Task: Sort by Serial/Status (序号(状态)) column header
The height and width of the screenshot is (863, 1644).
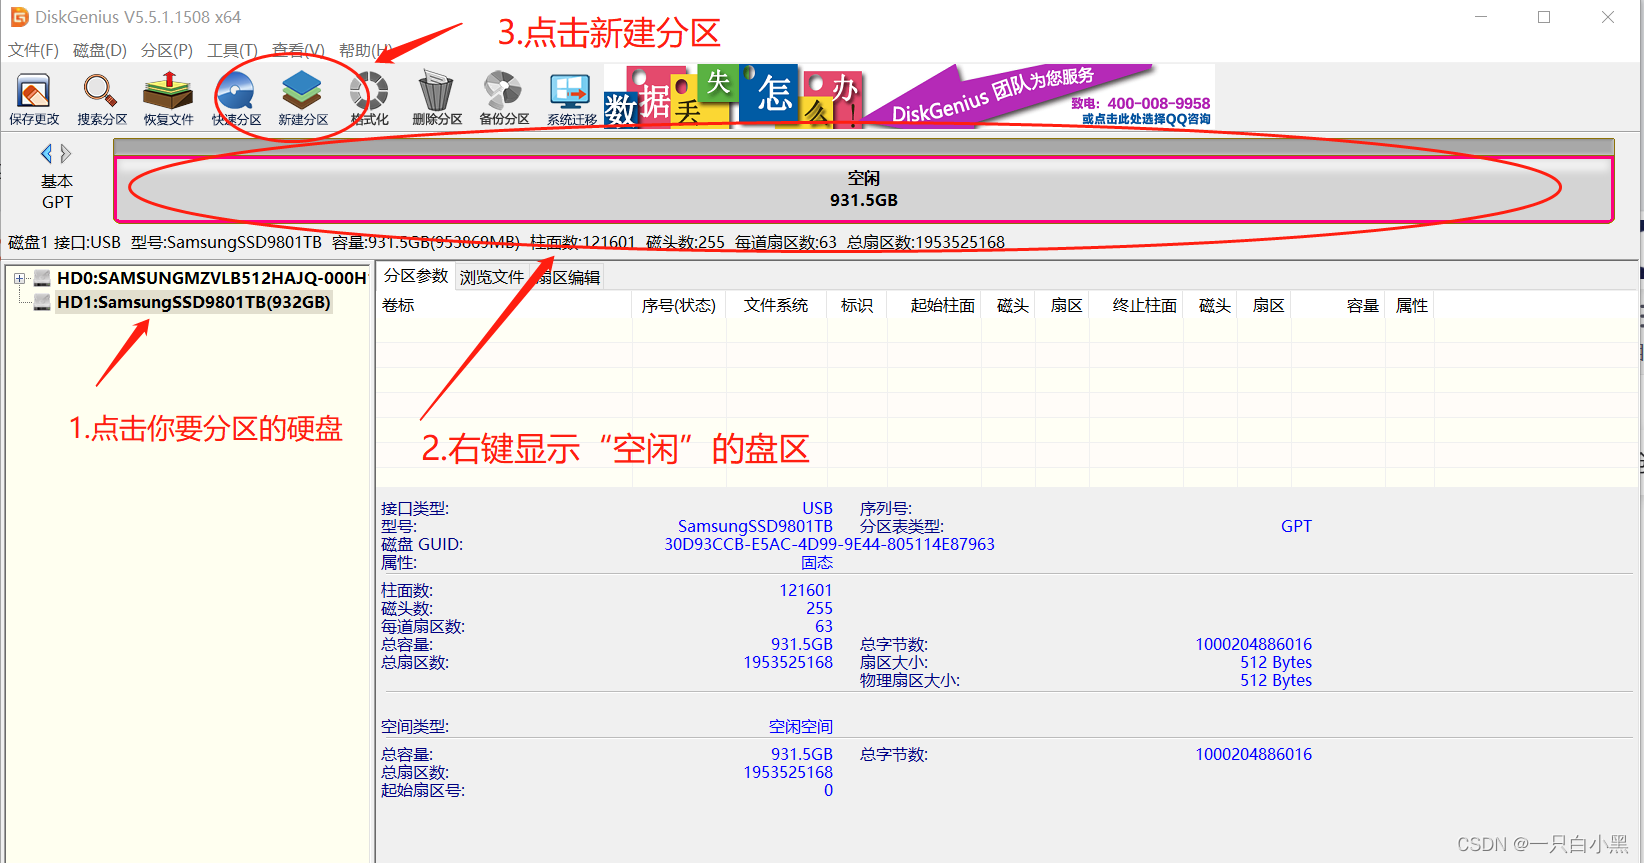Action: point(679,305)
